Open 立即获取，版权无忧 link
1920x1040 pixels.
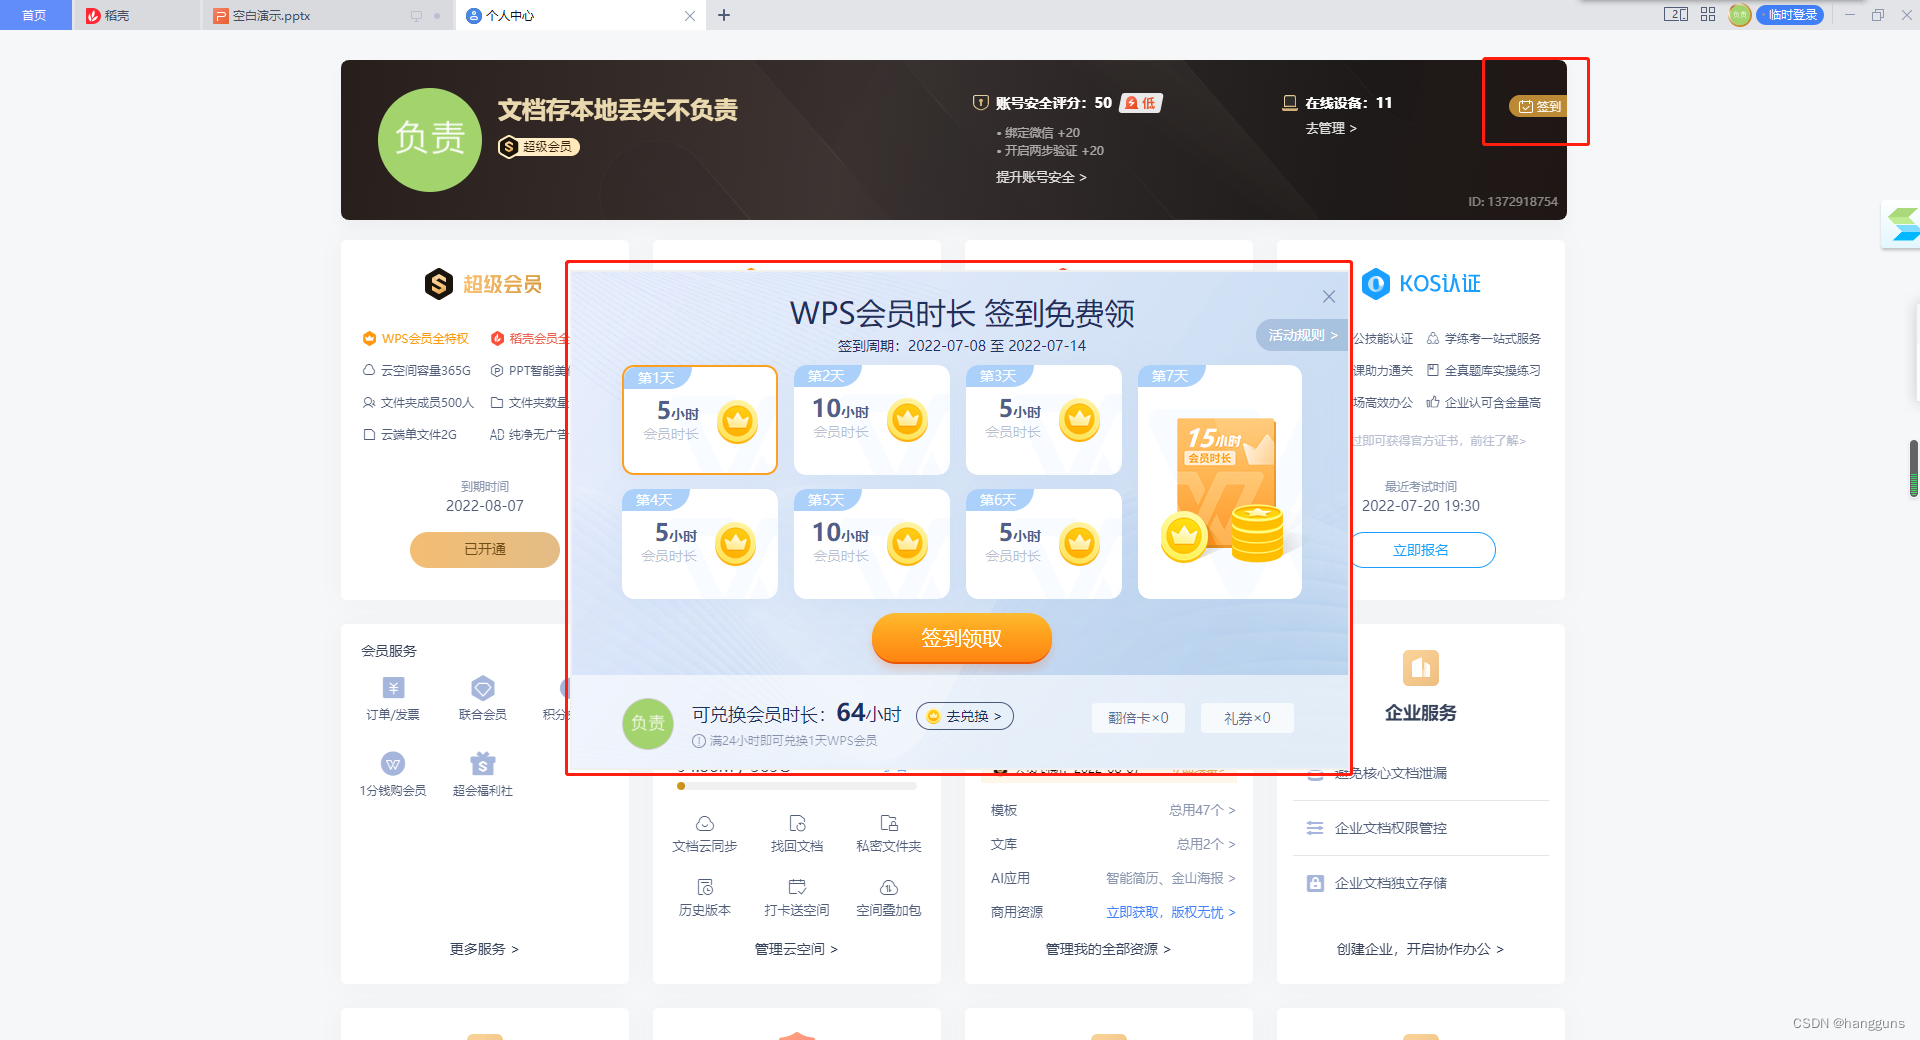[x=1170, y=912]
